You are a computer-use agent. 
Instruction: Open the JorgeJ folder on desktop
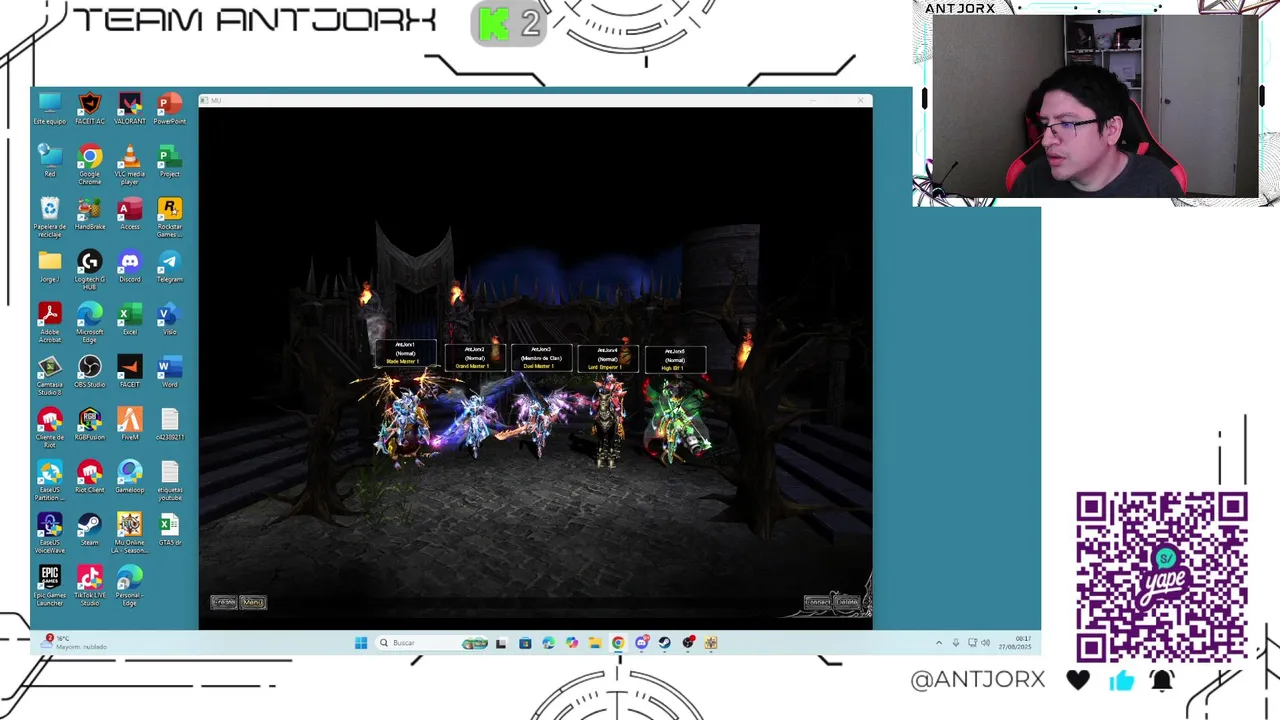[x=50, y=267]
